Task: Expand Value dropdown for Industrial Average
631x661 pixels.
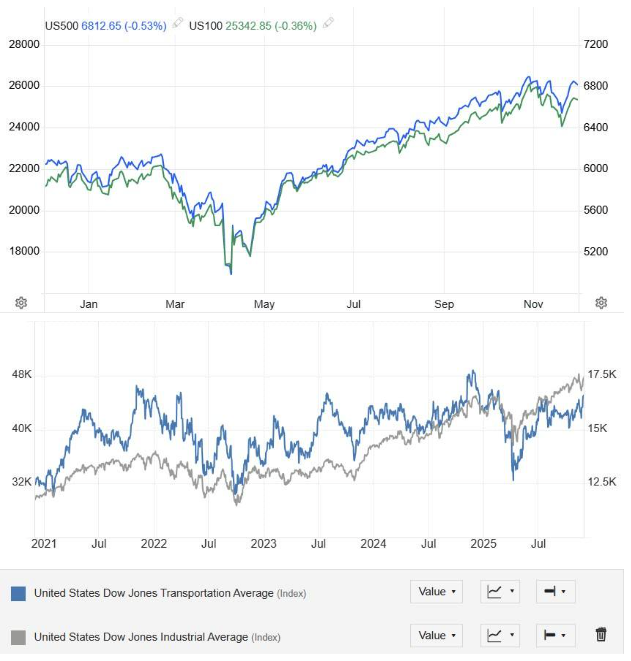Action: pyautogui.click(x=436, y=635)
